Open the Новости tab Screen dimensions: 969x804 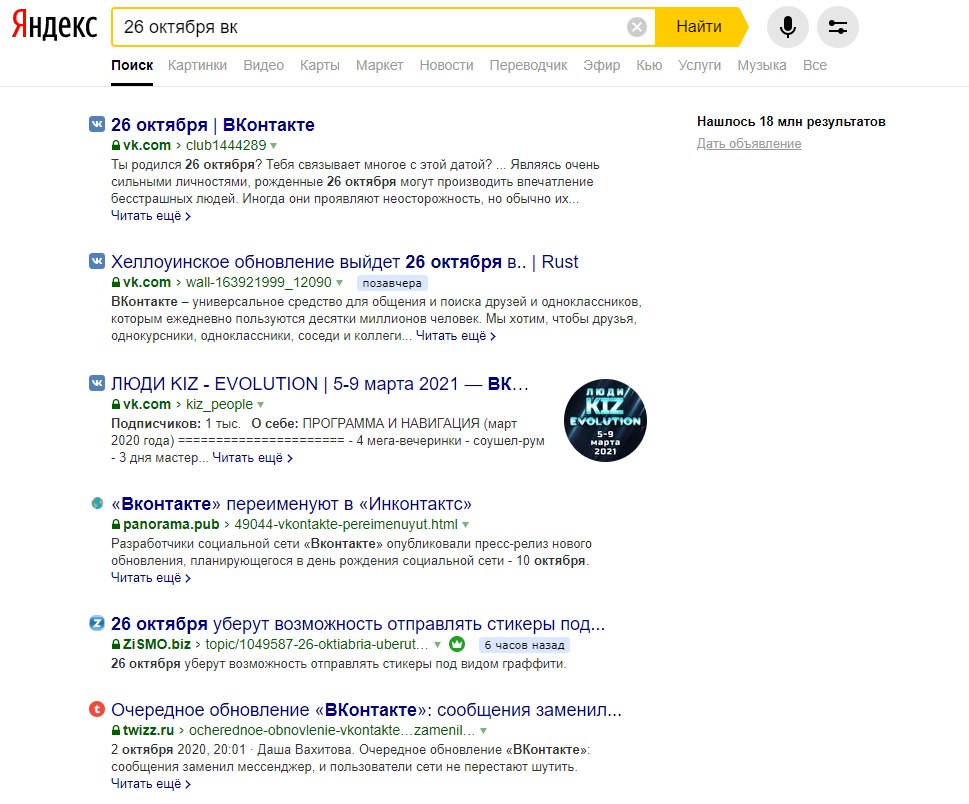(446, 66)
